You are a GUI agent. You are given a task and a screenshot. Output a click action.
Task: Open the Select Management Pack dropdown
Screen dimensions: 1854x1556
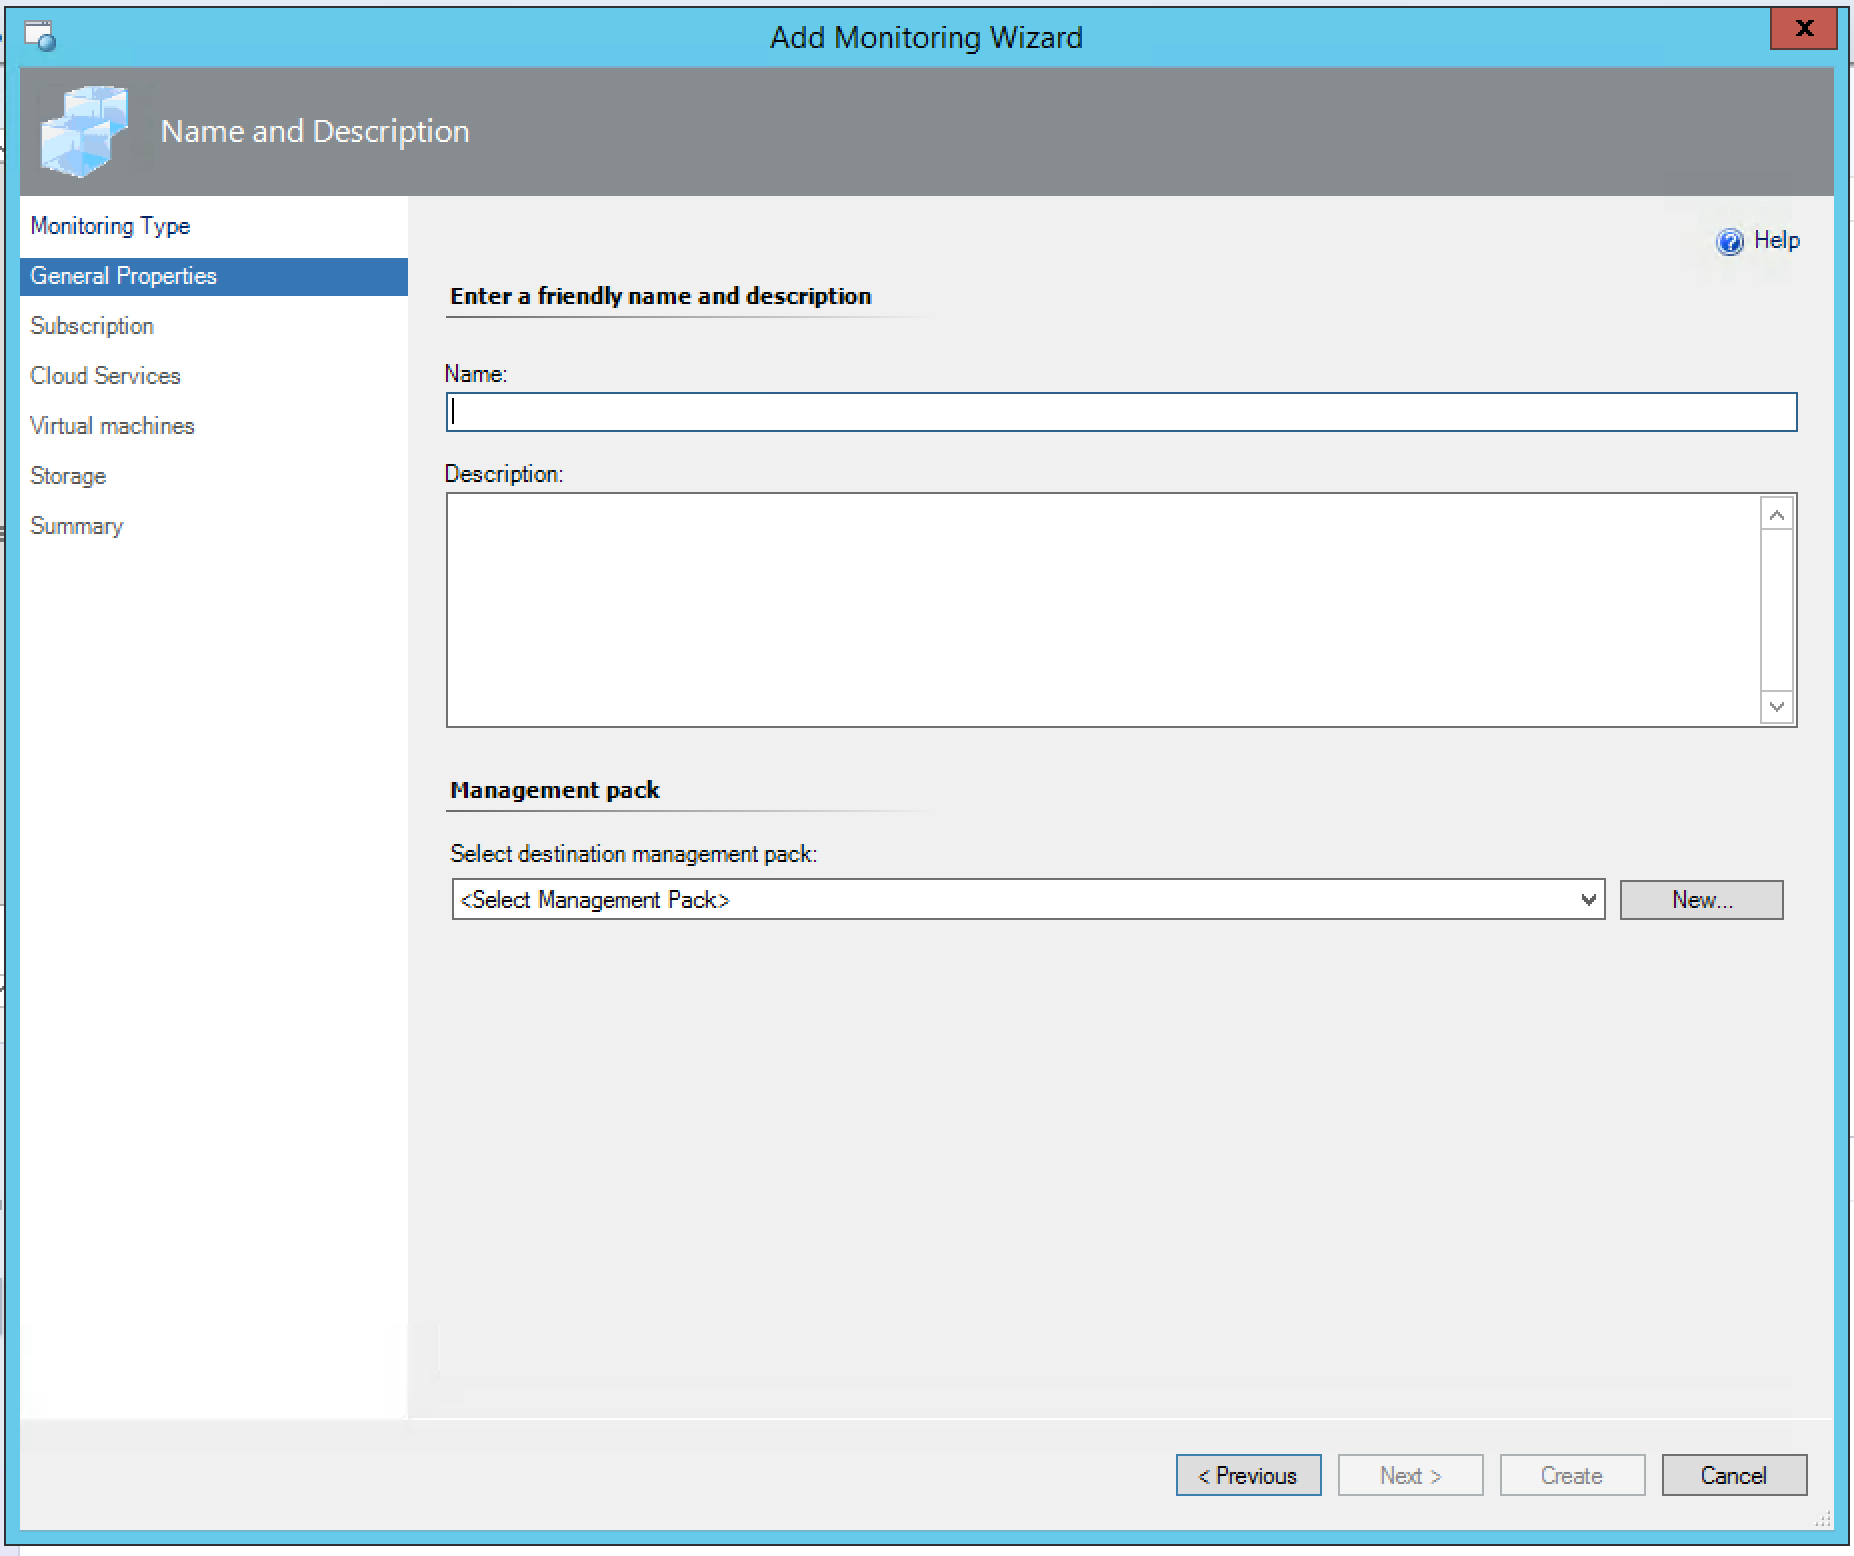[1027, 900]
